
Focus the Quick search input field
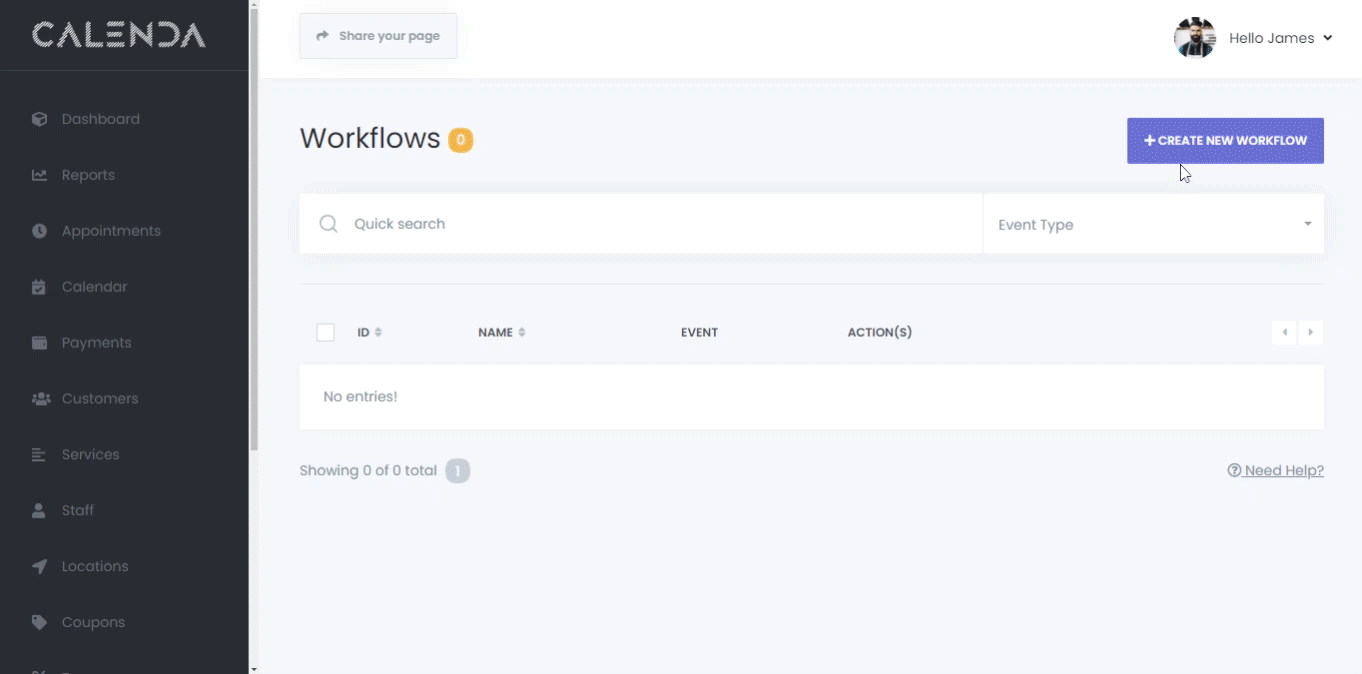[660, 224]
